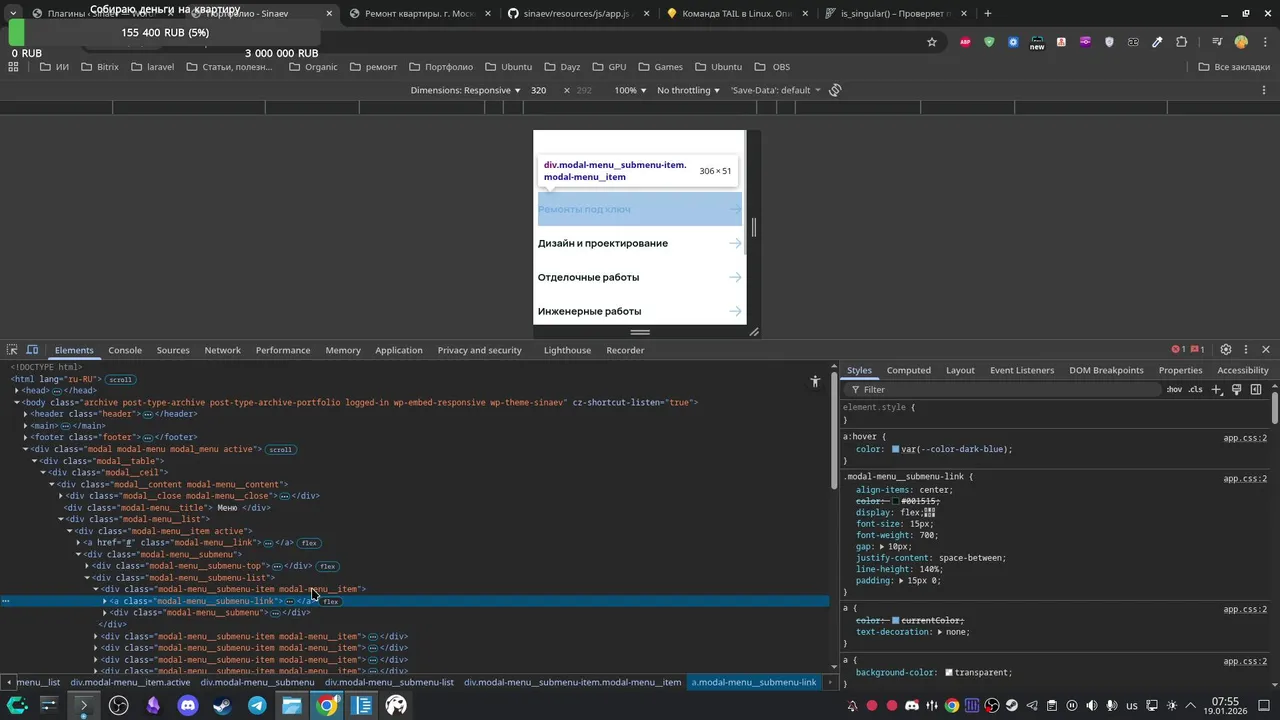Open Discord from the taskbar

tap(187, 705)
